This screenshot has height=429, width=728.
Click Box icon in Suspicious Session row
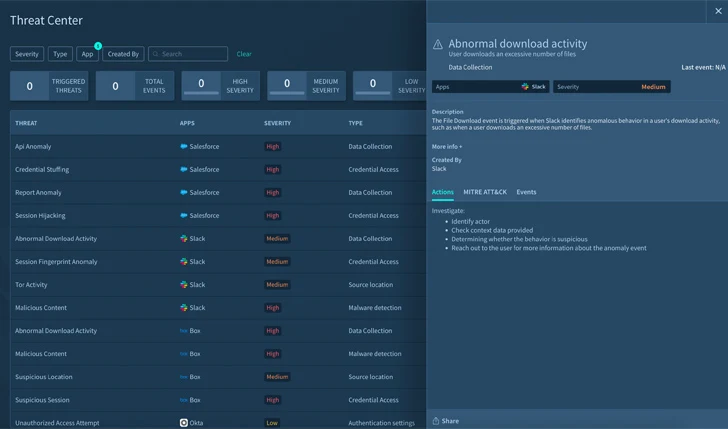pos(183,400)
